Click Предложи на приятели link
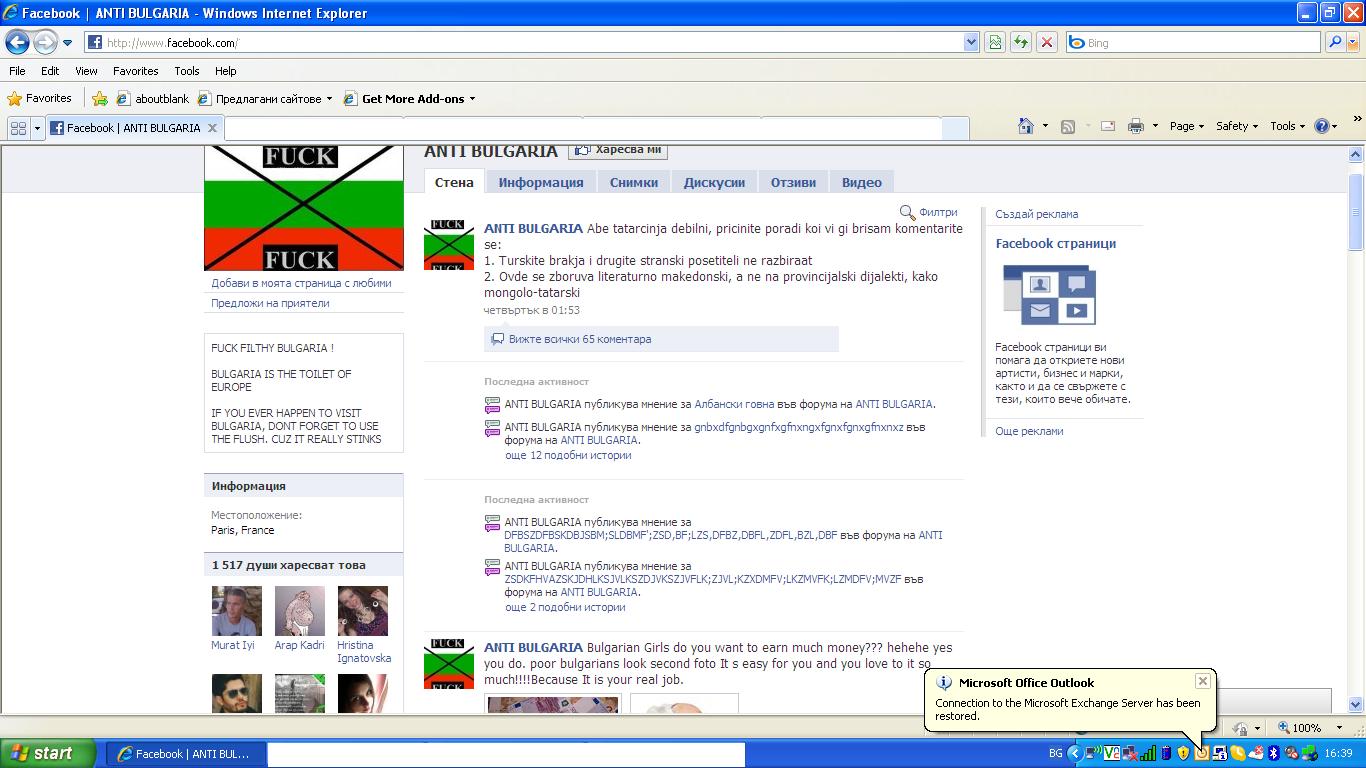Image resolution: width=1366 pixels, height=768 pixels. coord(270,303)
